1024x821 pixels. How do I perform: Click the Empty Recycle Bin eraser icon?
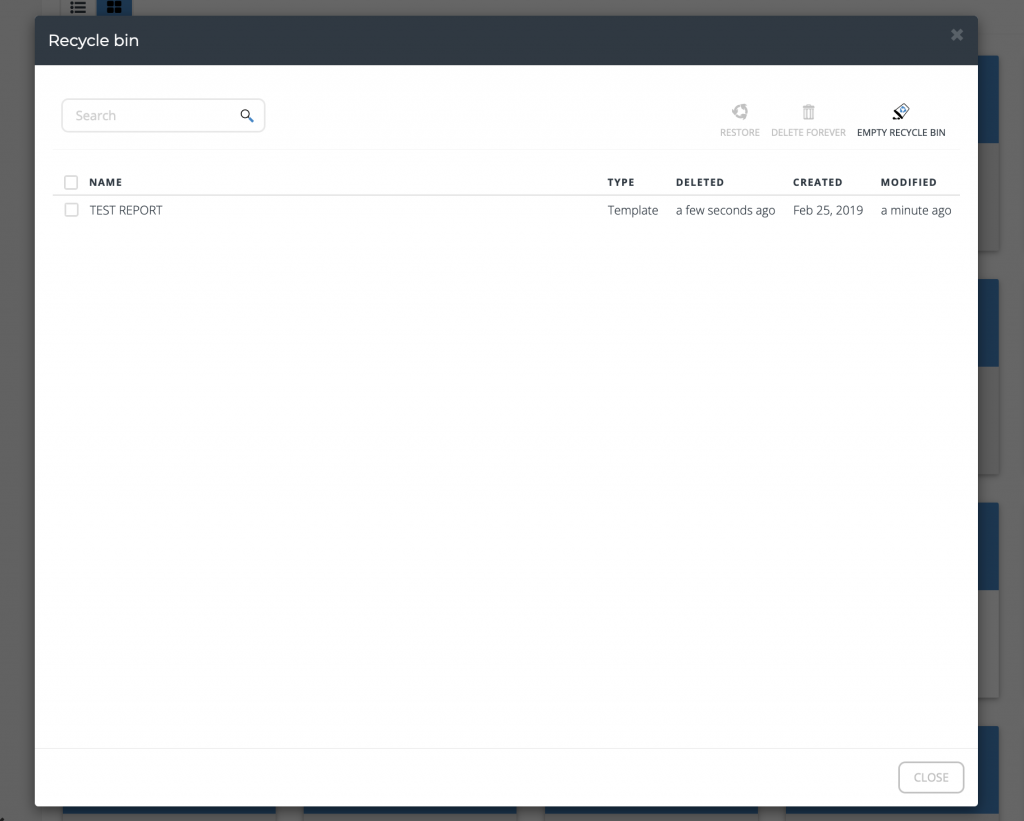click(900, 112)
